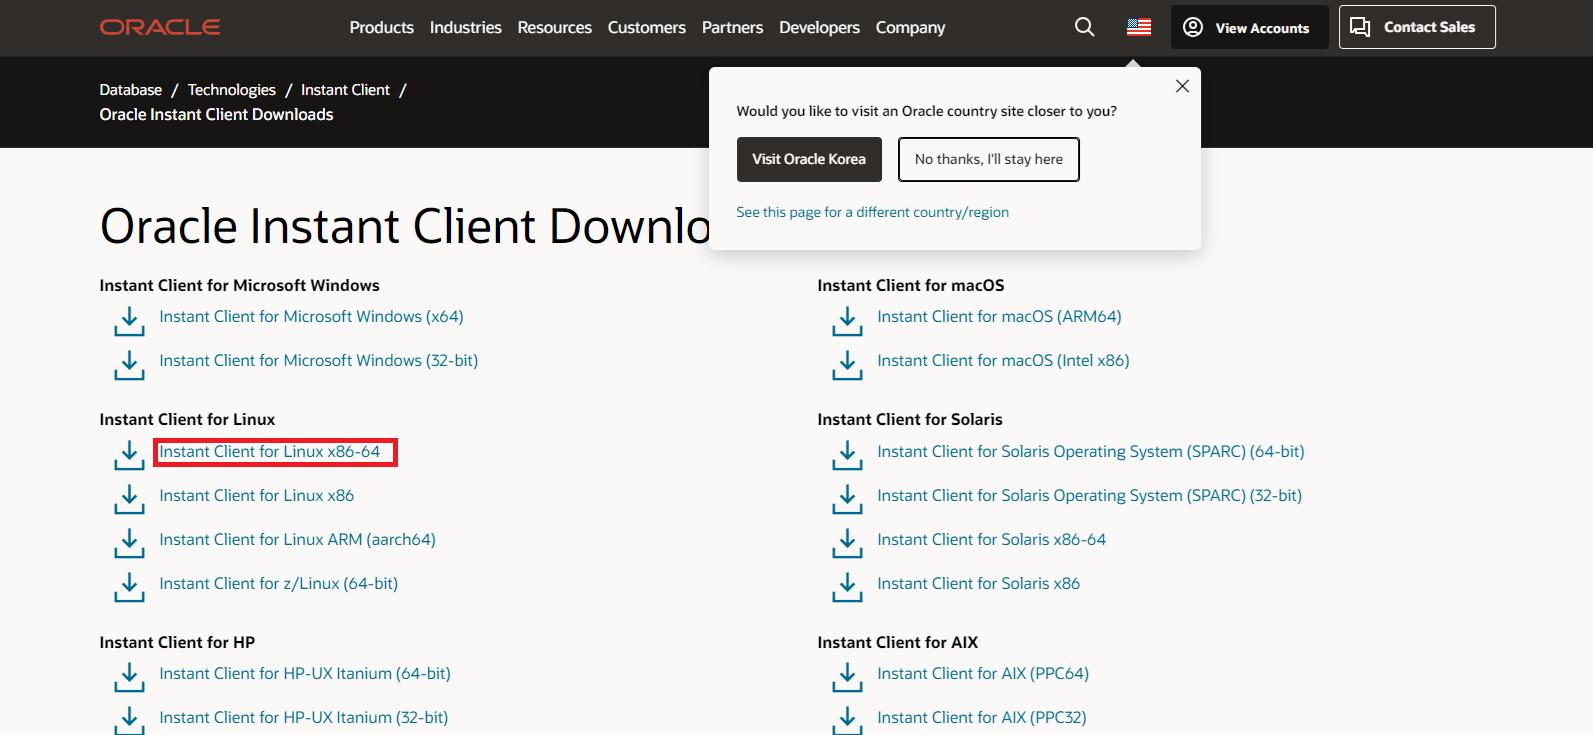Image resolution: width=1593 pixels, height=735 pixels.
Task: Open Instant Client for Linux ARM (aarch64) link
Action: [x=297, y=539]
